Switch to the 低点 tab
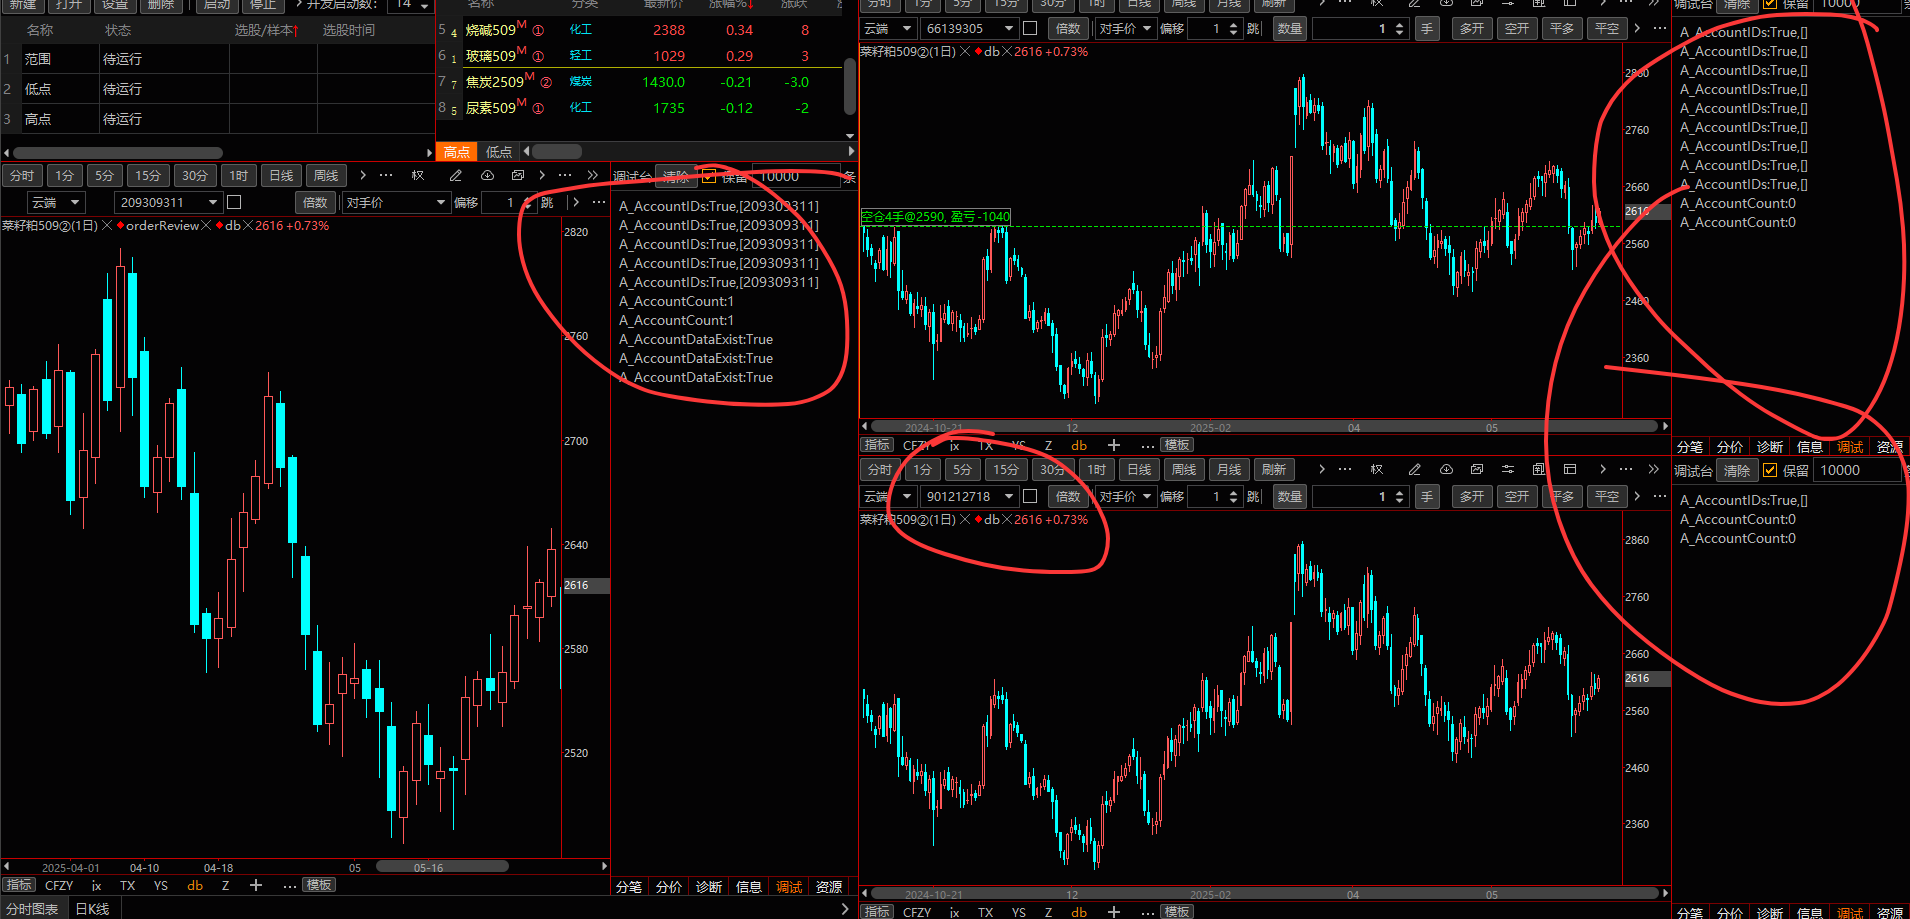This screenshot has height=919, width=1910. tap(499, 151)
